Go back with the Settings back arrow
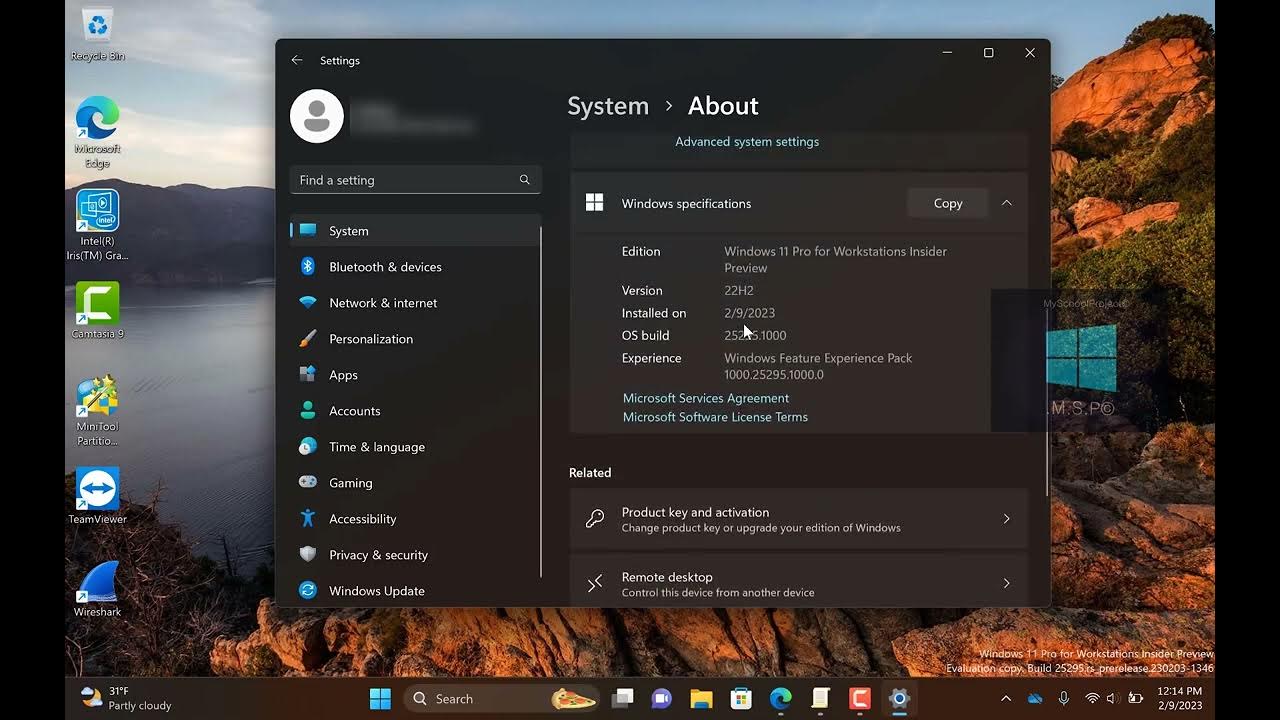Viewport: 1280px width, 720px height. click(297, 60)
